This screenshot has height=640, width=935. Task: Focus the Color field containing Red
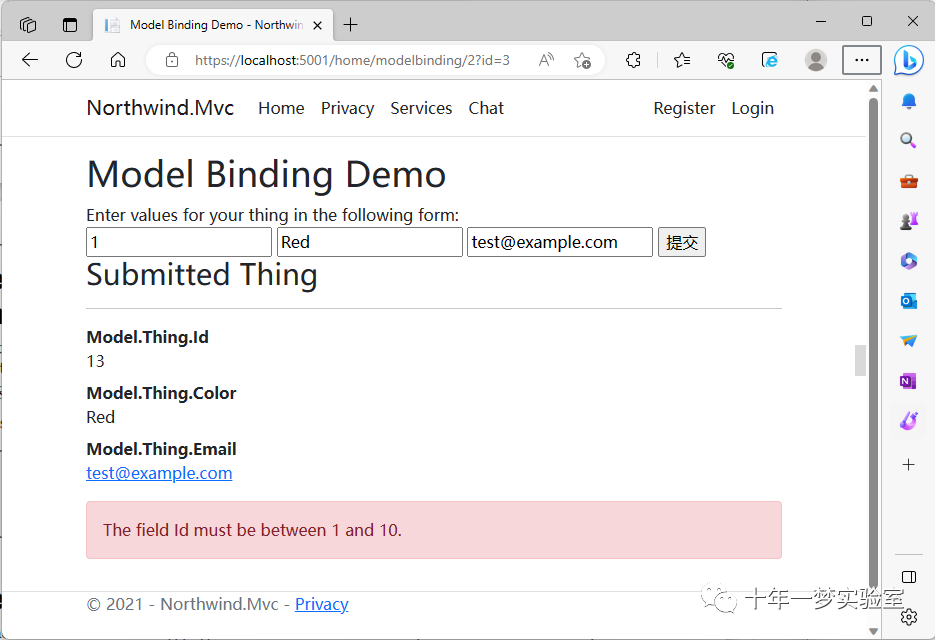[x=370, y=242]
